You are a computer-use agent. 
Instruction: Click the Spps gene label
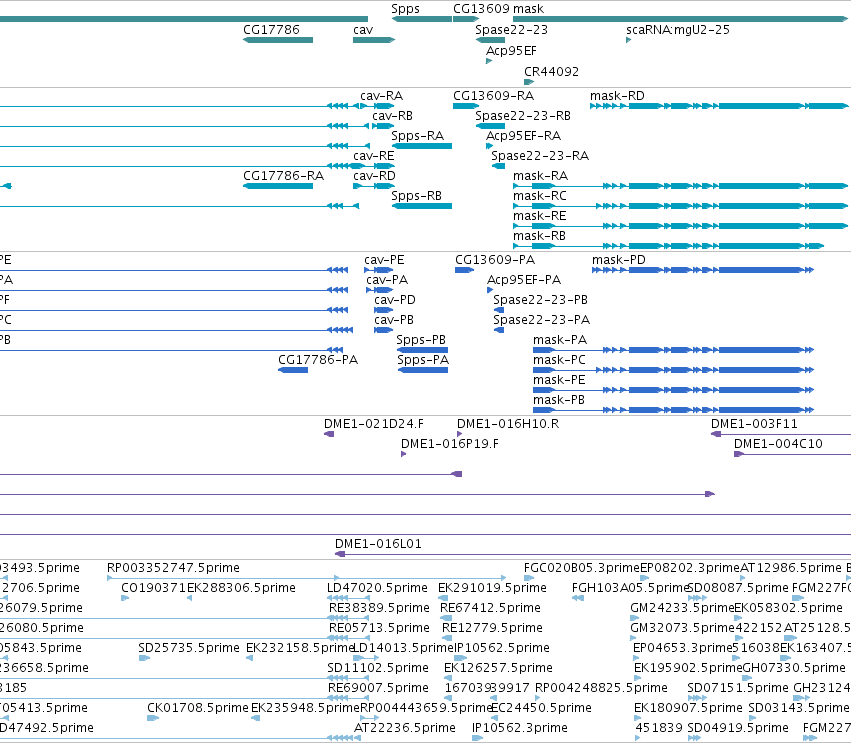tap(405, 9)
